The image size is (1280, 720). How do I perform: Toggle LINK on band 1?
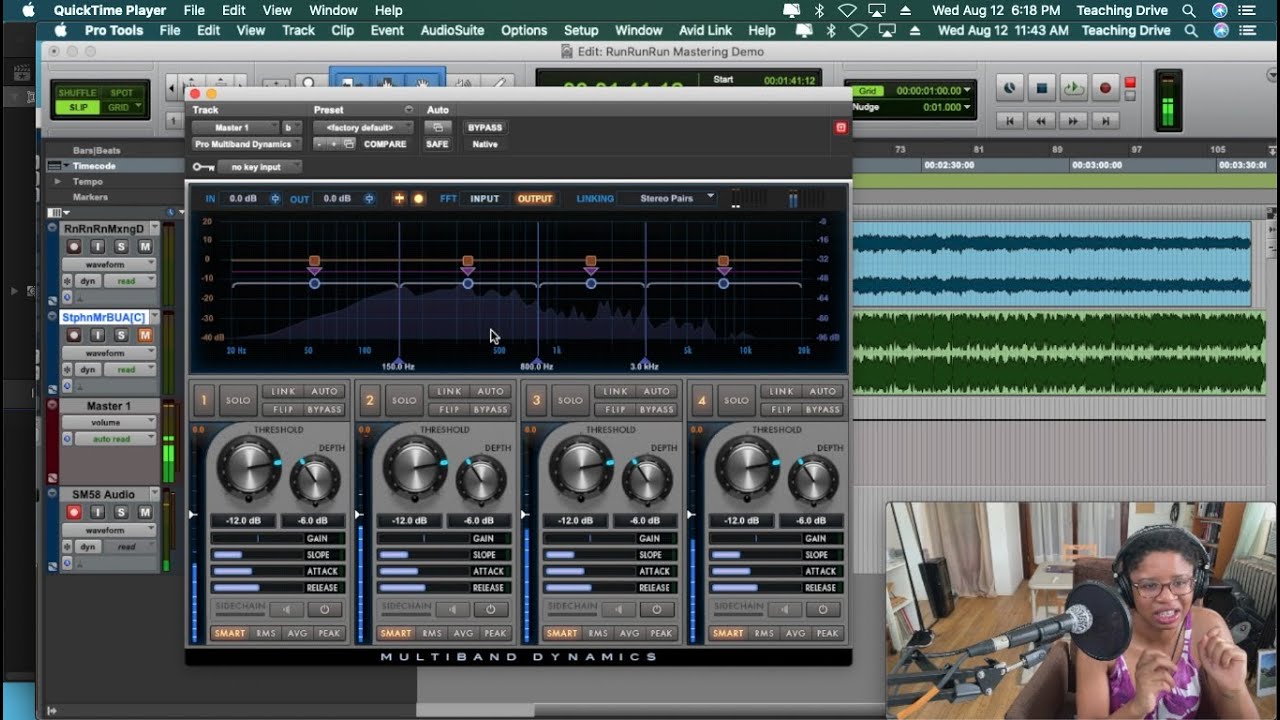pos(283,391)
